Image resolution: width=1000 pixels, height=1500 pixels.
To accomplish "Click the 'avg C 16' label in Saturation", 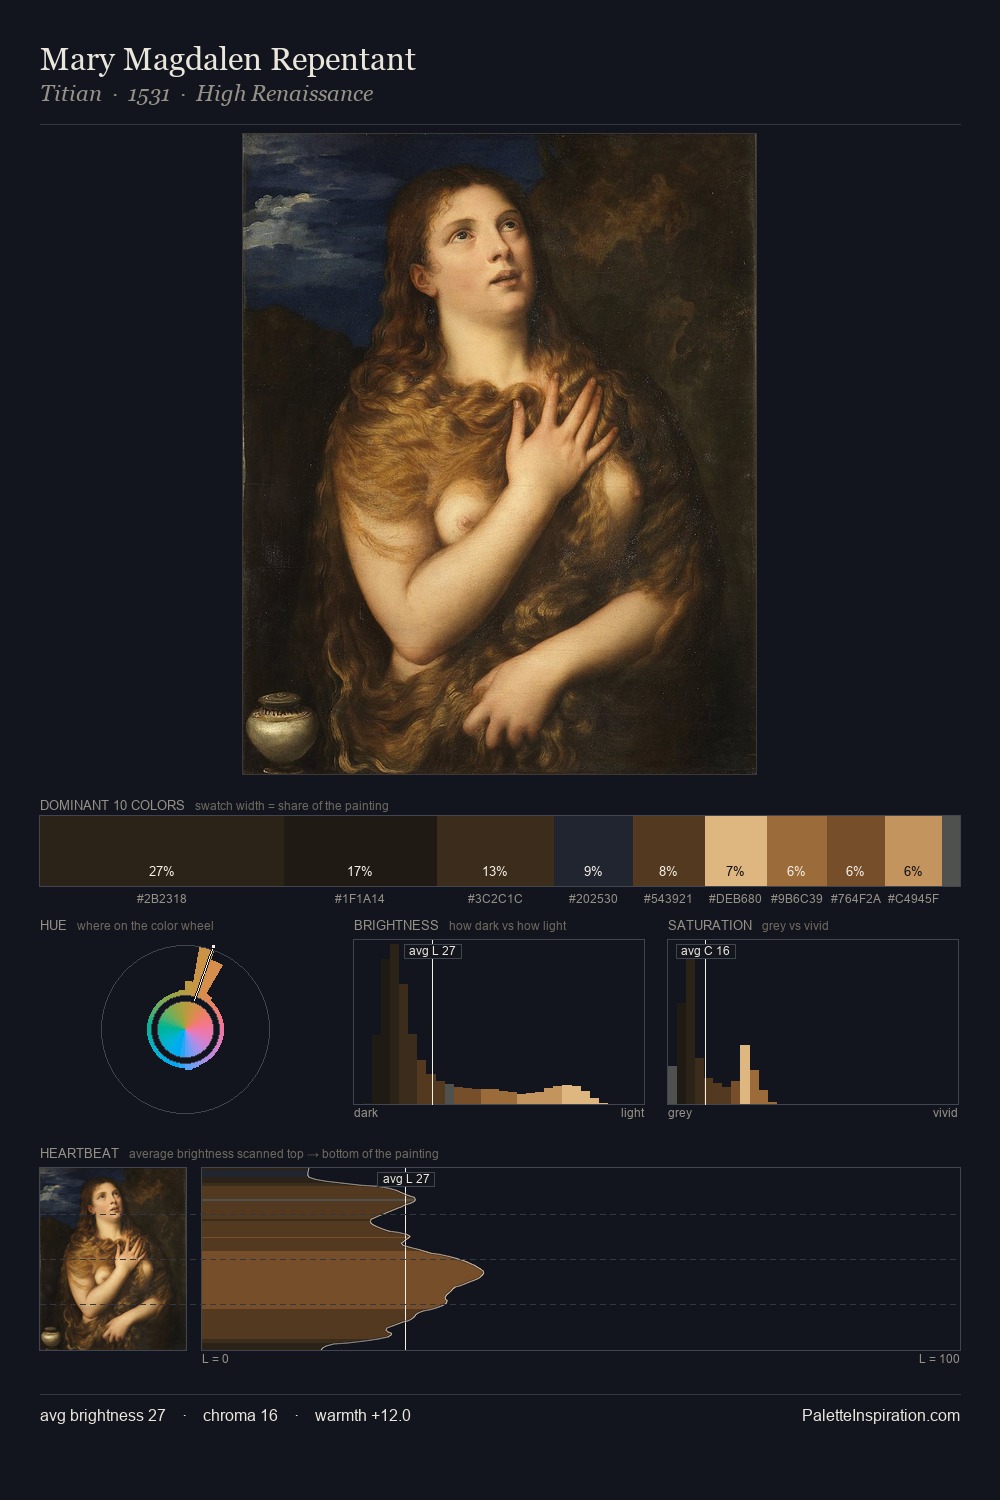I will pos(705,950).
